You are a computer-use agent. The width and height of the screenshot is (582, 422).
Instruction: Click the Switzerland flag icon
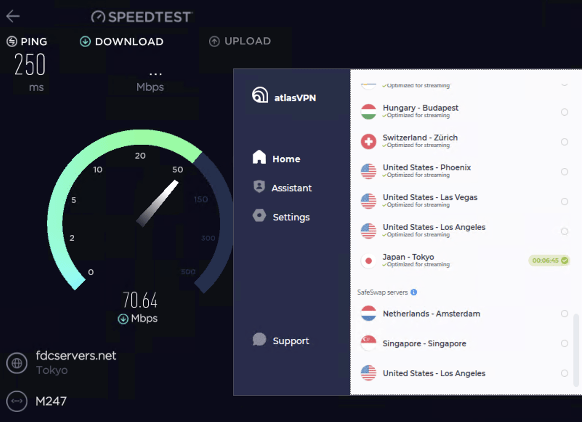point(369,141)
